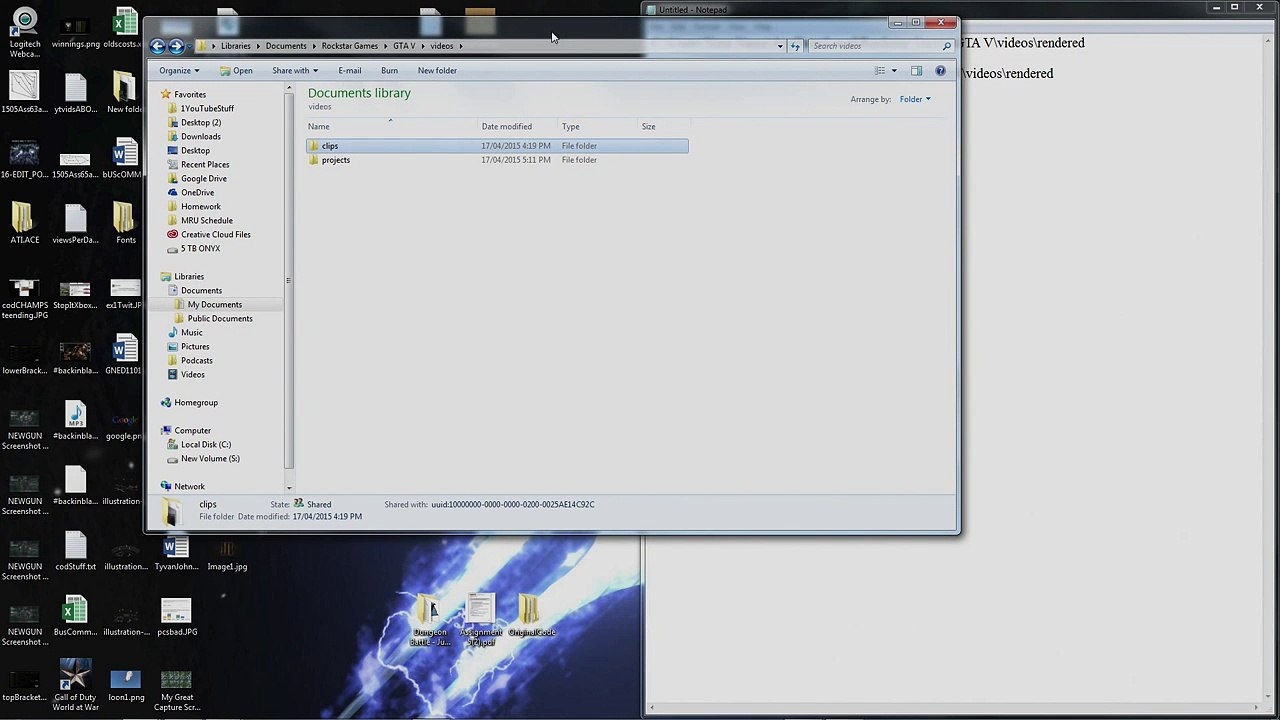Click the E-mail toolbar button
The height and width of the screenshot is (720, 1280).
point(349,71)
